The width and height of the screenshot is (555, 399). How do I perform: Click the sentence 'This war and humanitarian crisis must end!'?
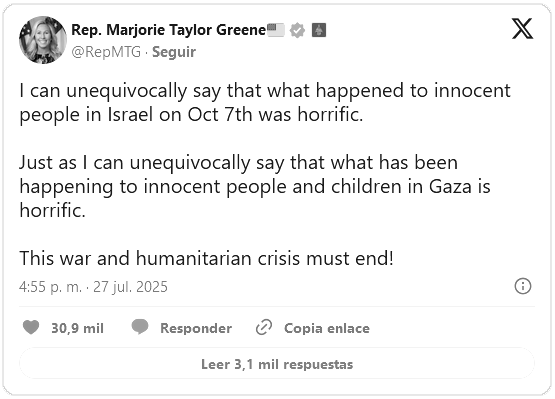206,258
